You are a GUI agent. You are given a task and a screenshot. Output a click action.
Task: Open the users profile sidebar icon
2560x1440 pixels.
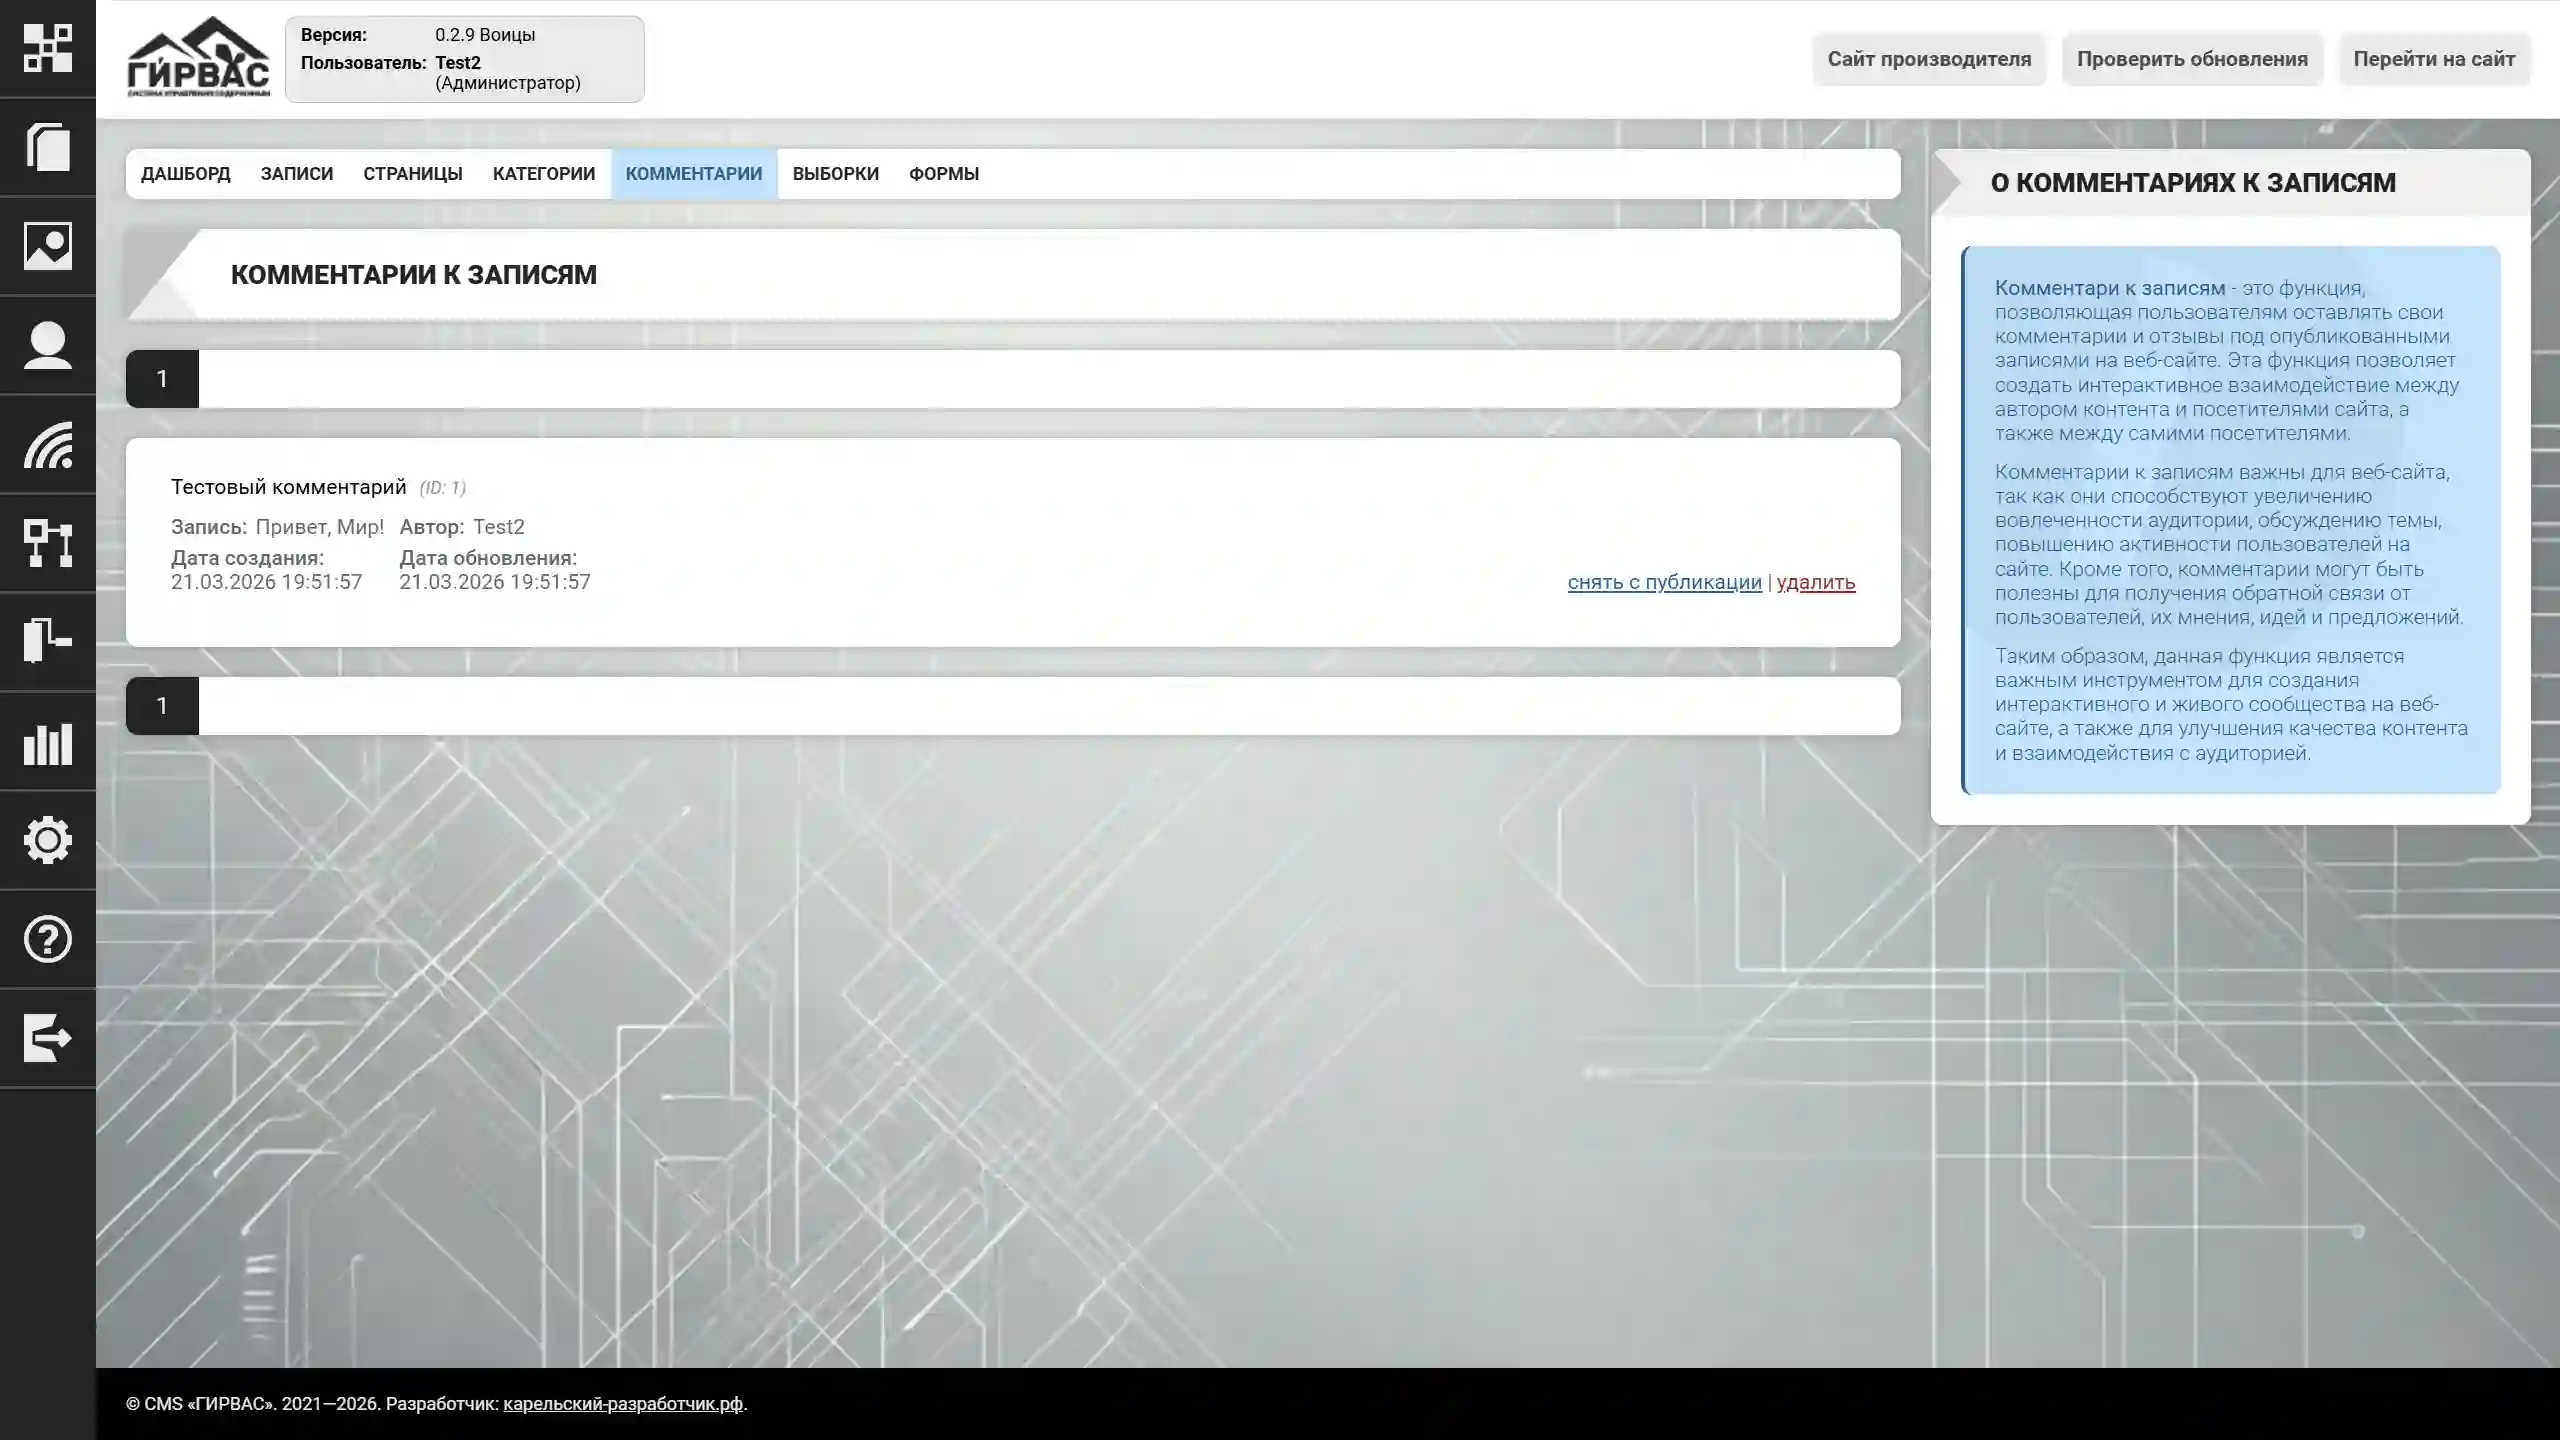47,345
